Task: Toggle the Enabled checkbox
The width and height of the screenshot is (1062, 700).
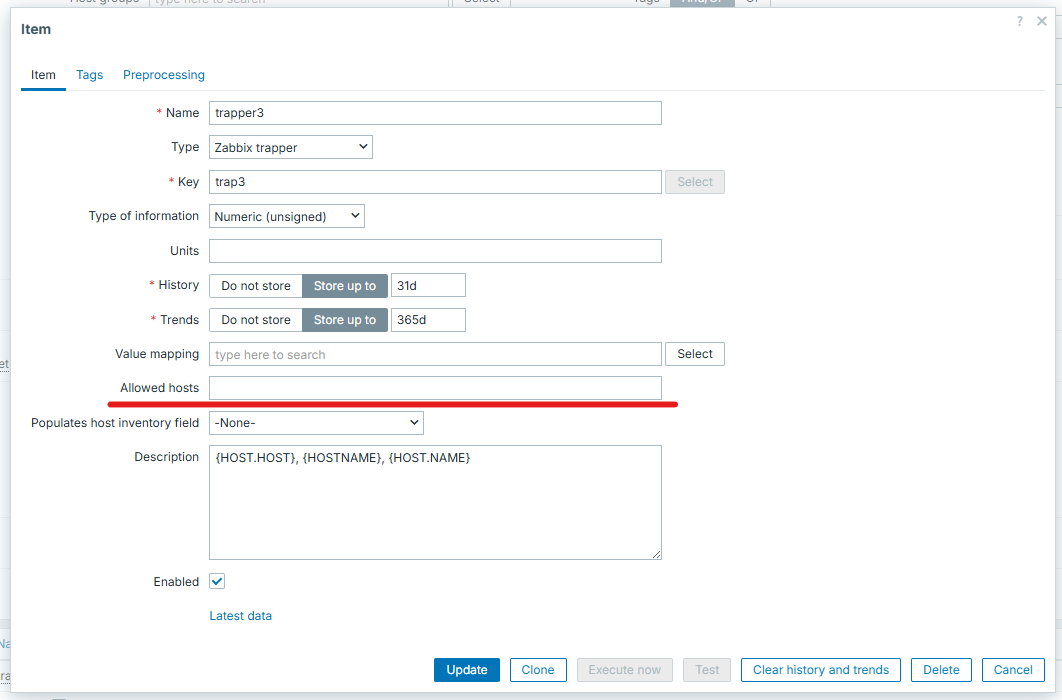Action: point(217,581)
